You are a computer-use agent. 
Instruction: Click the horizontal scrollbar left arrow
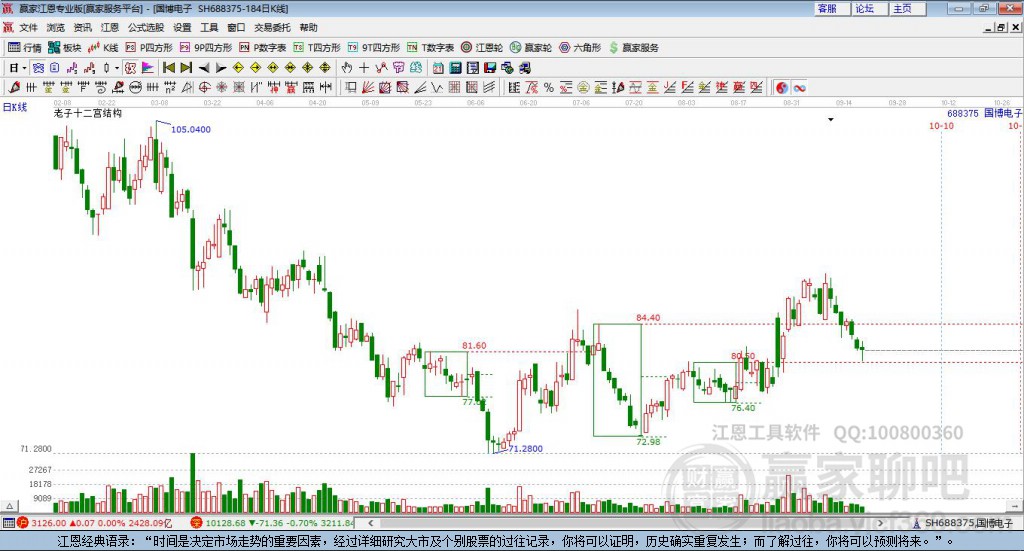[x=370, y=523]
